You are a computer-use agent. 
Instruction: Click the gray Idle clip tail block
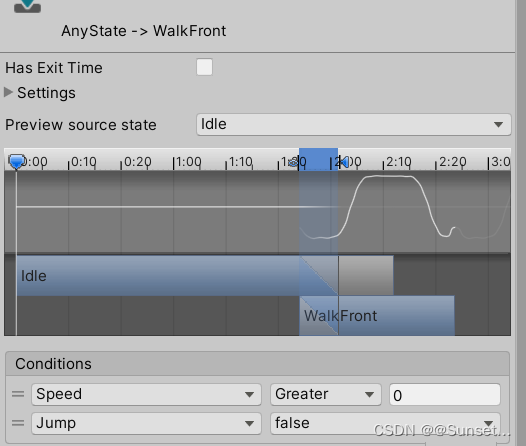tap(366, 276)
